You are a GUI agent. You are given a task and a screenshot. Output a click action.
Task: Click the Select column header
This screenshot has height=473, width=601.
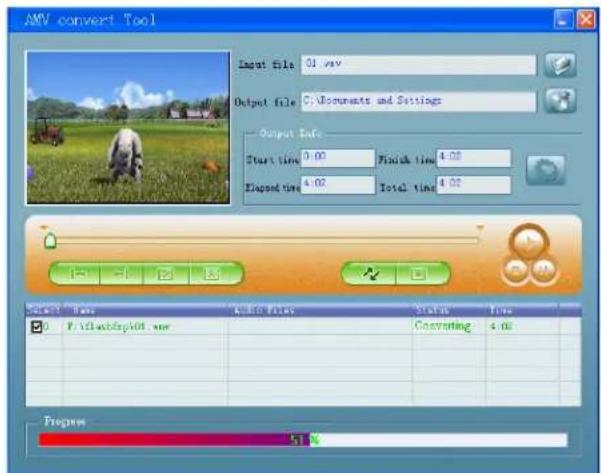[x=44, y=310]
